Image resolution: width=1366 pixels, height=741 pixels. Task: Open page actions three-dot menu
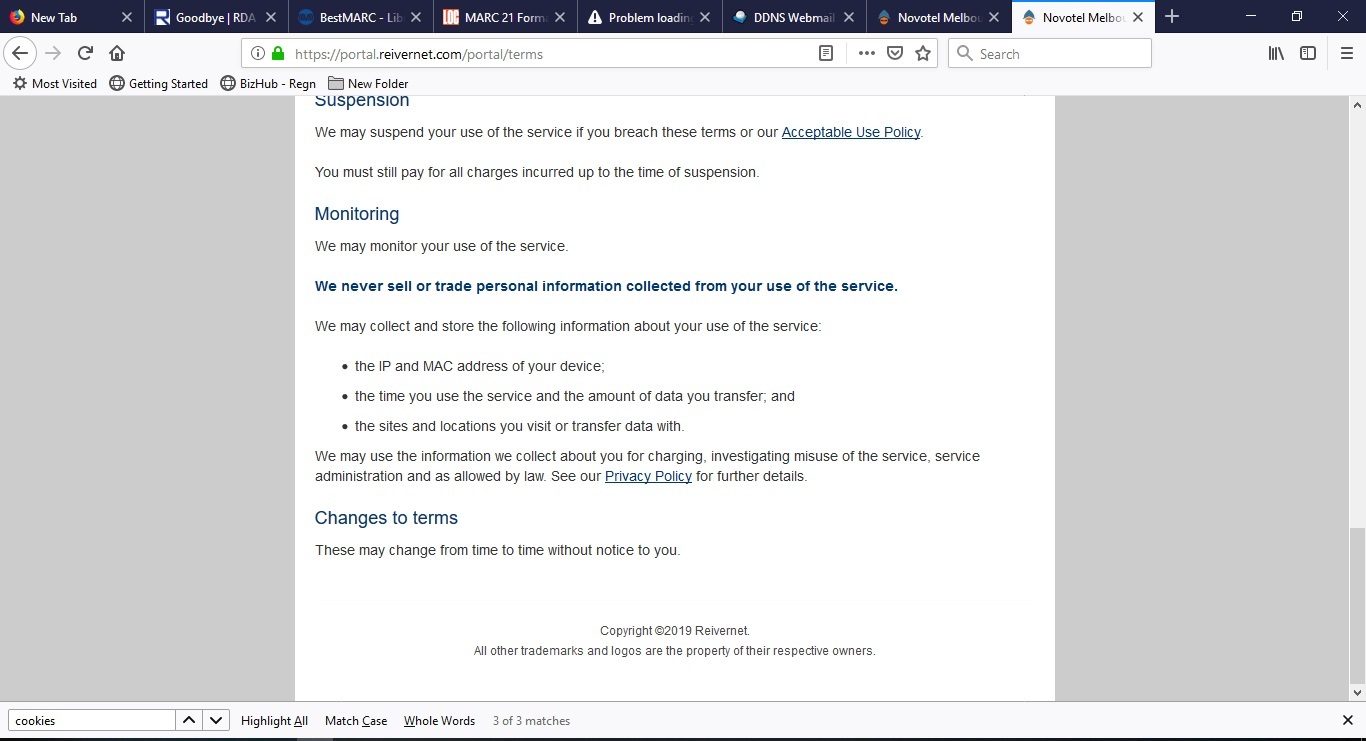(x=866, y=54)
